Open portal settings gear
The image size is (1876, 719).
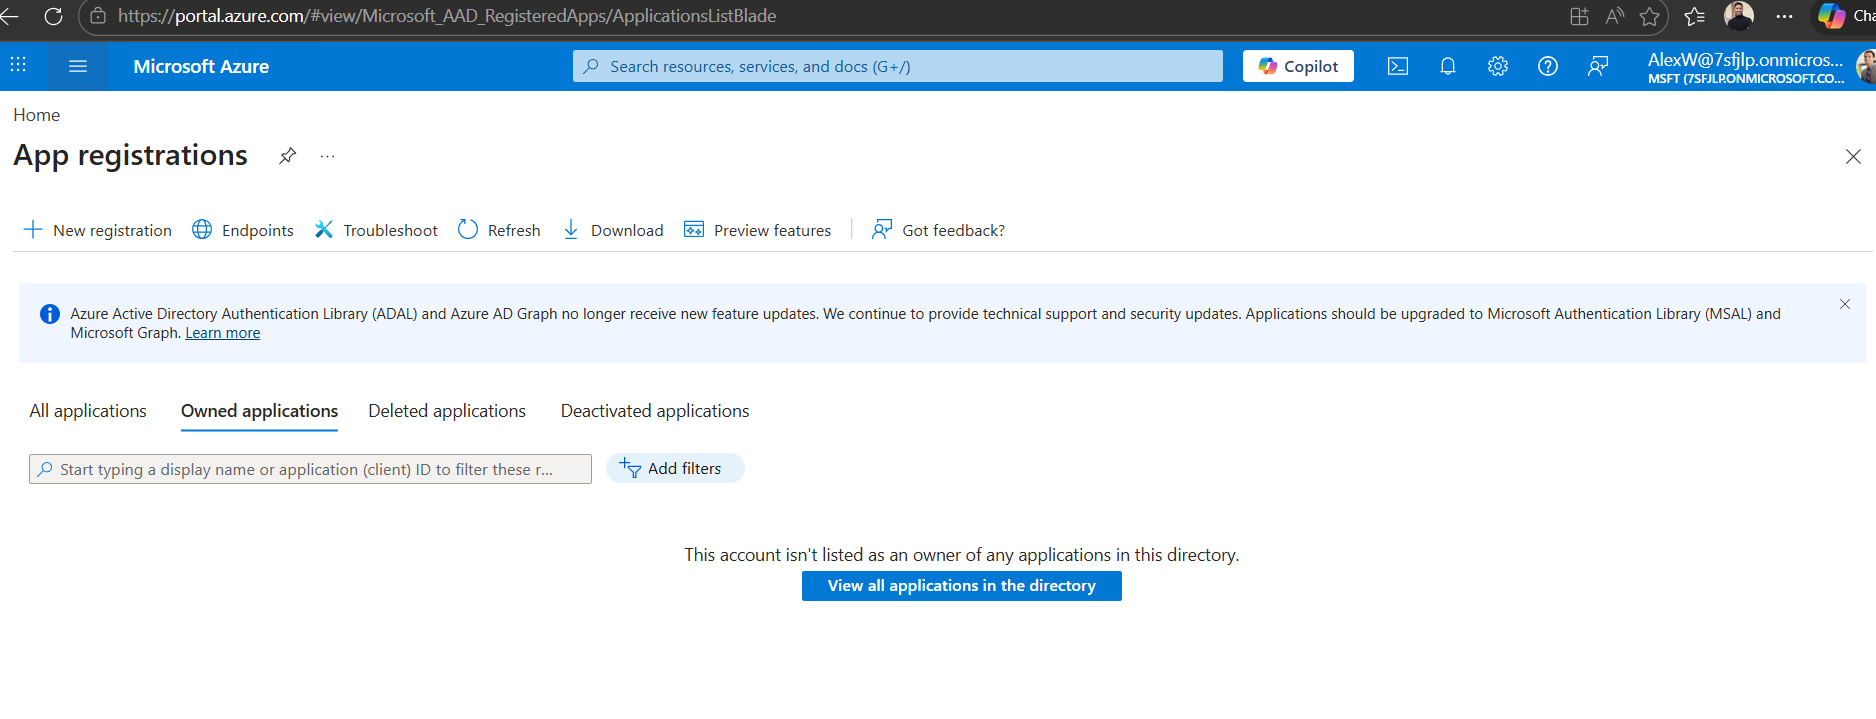click(x=1498, y=66)
